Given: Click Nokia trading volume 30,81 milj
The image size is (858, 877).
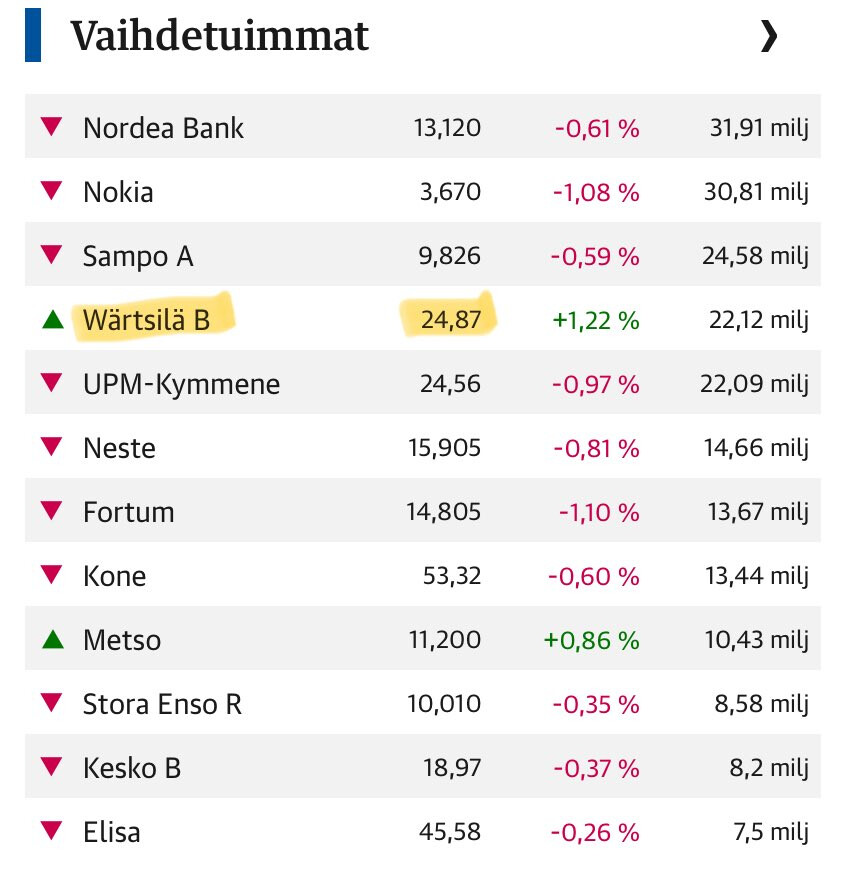Looking at the screenshot, I should 754,192.
